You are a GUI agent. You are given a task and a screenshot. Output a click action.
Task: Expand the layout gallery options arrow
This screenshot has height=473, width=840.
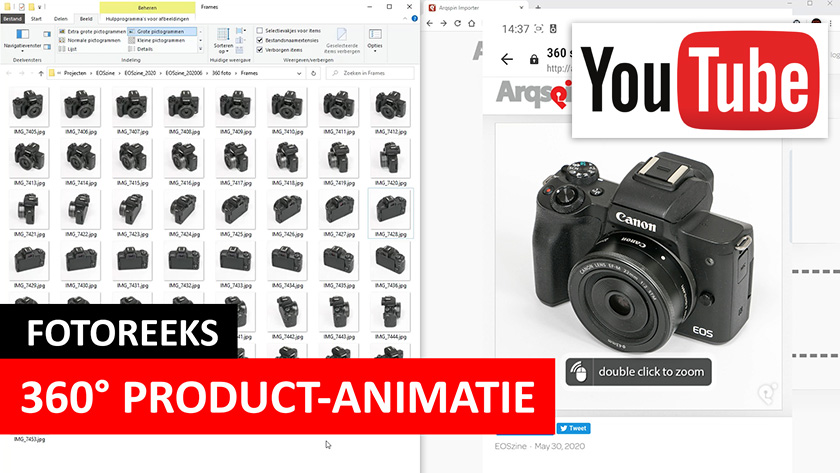pos(200,48)
